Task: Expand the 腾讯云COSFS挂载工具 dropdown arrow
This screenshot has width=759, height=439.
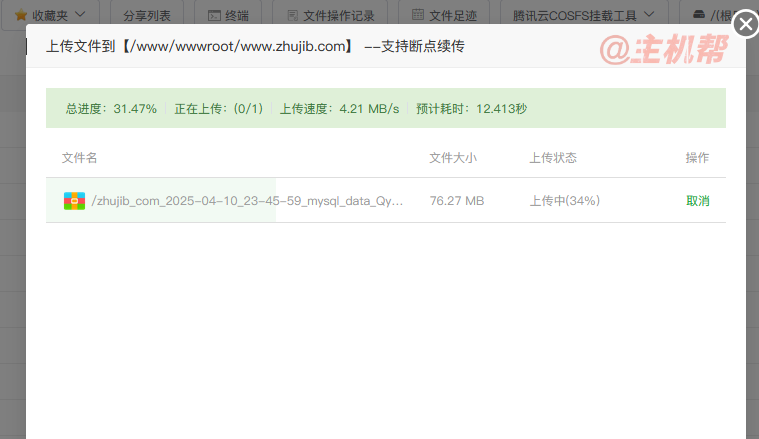Action: pyautogui.click(x=649, y=15)
